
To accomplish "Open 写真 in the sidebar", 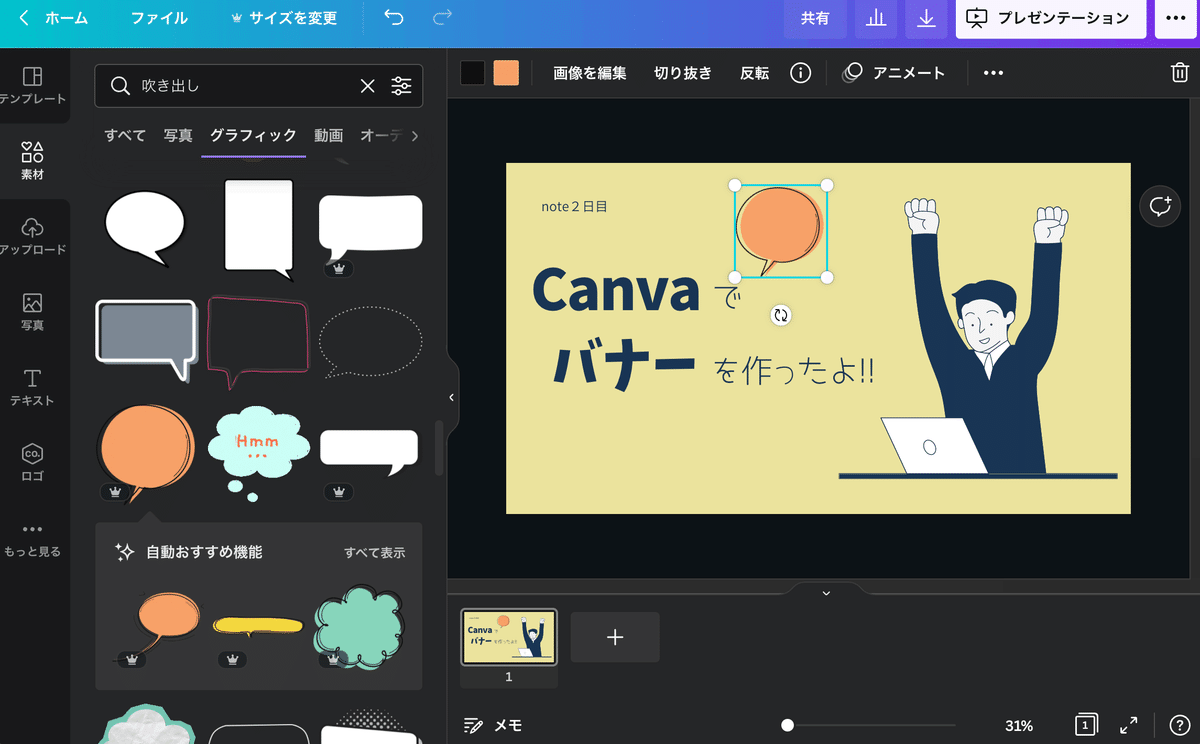I will pos(33,312).
